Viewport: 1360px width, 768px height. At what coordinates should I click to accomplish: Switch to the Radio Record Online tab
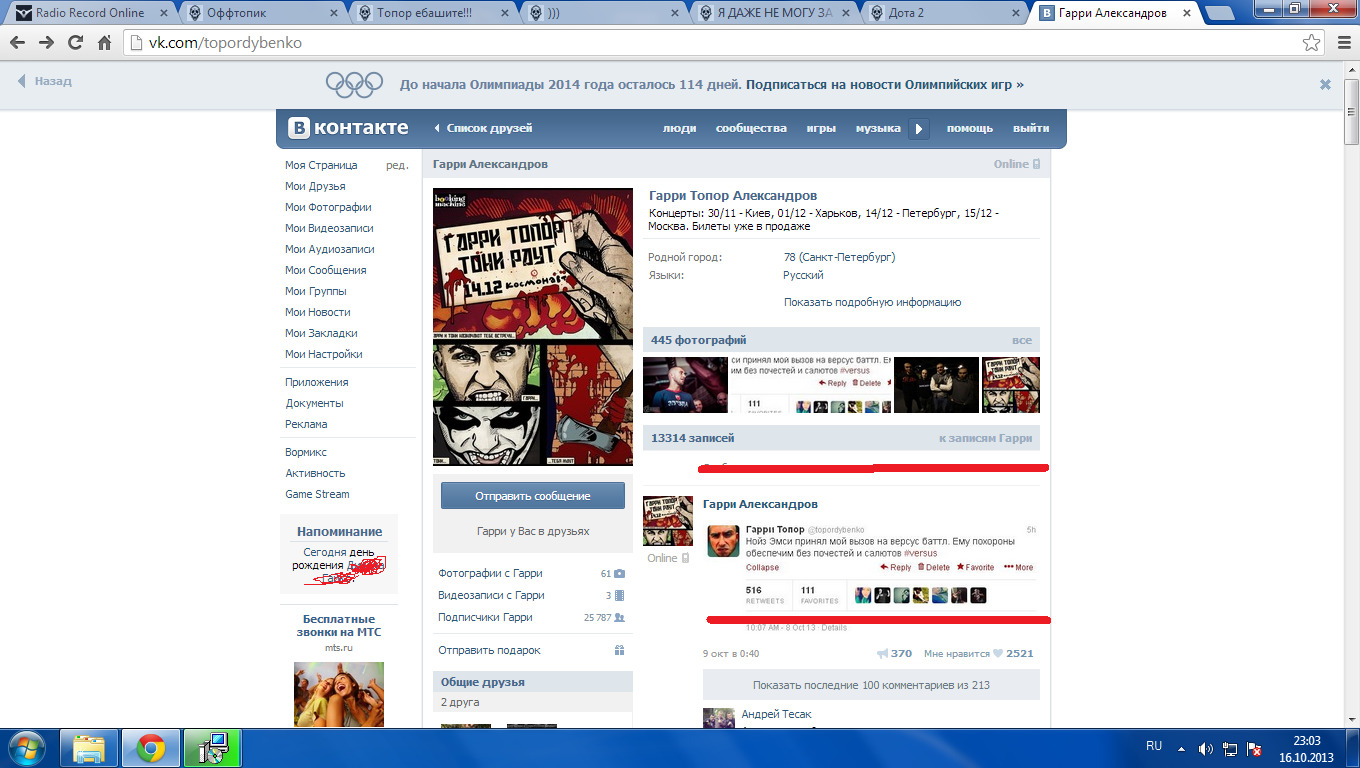(x=88, y=13)
